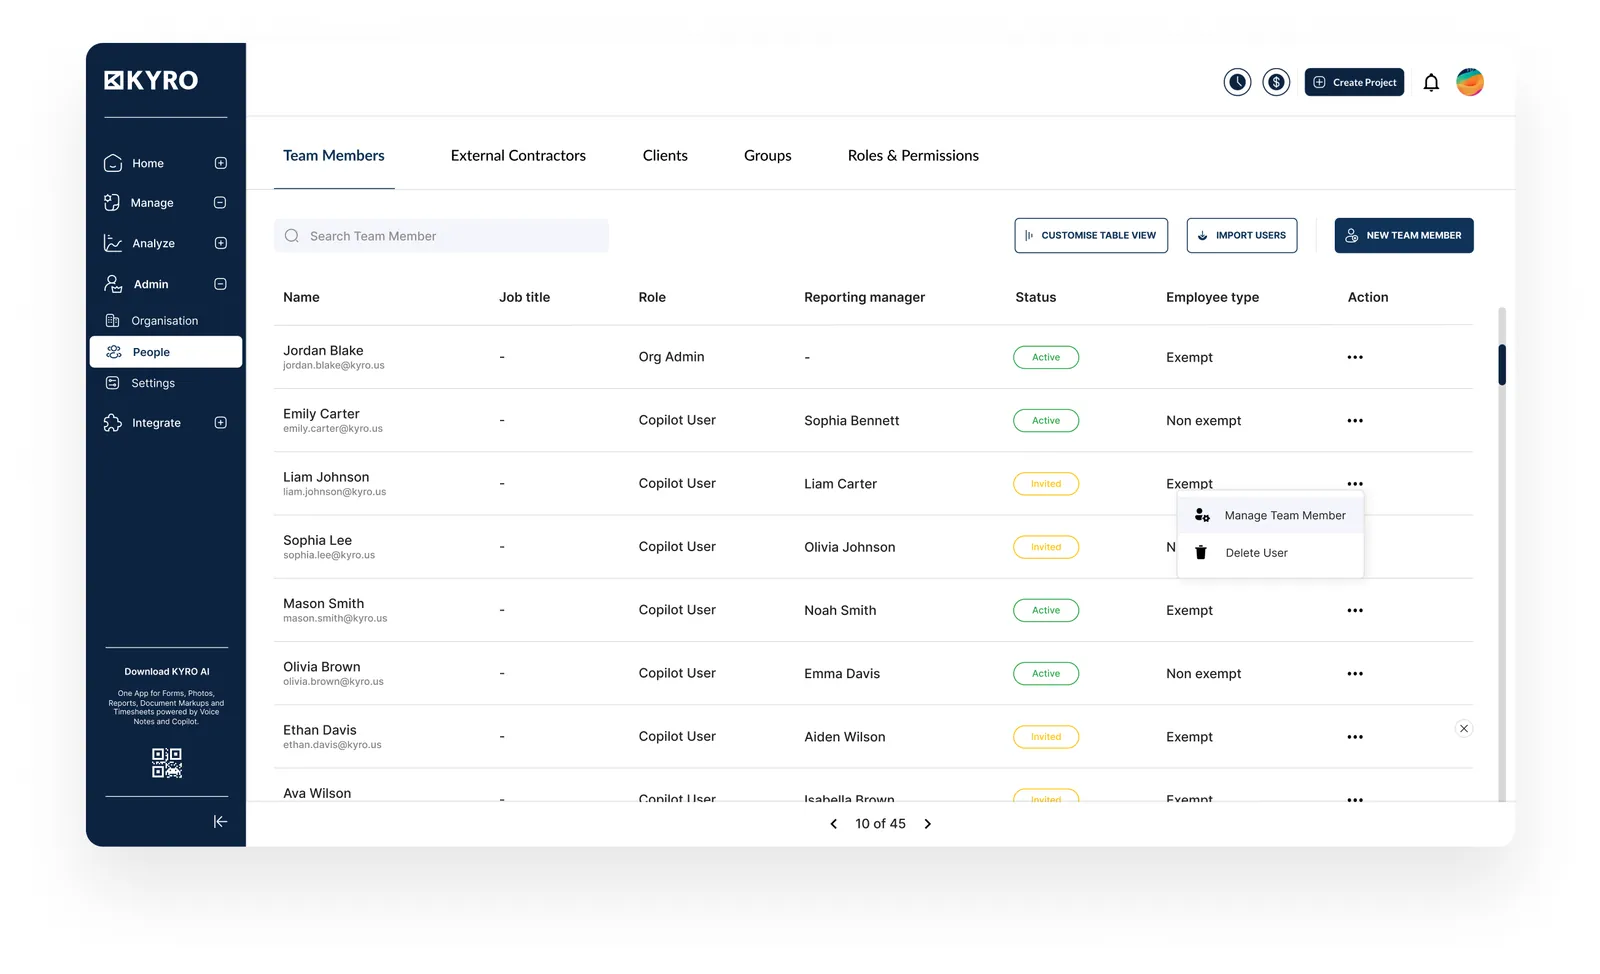The height and width of the screenshot is (974, 1600).
Task: Open the notifications bell
Action: [x=1431, y=83]
